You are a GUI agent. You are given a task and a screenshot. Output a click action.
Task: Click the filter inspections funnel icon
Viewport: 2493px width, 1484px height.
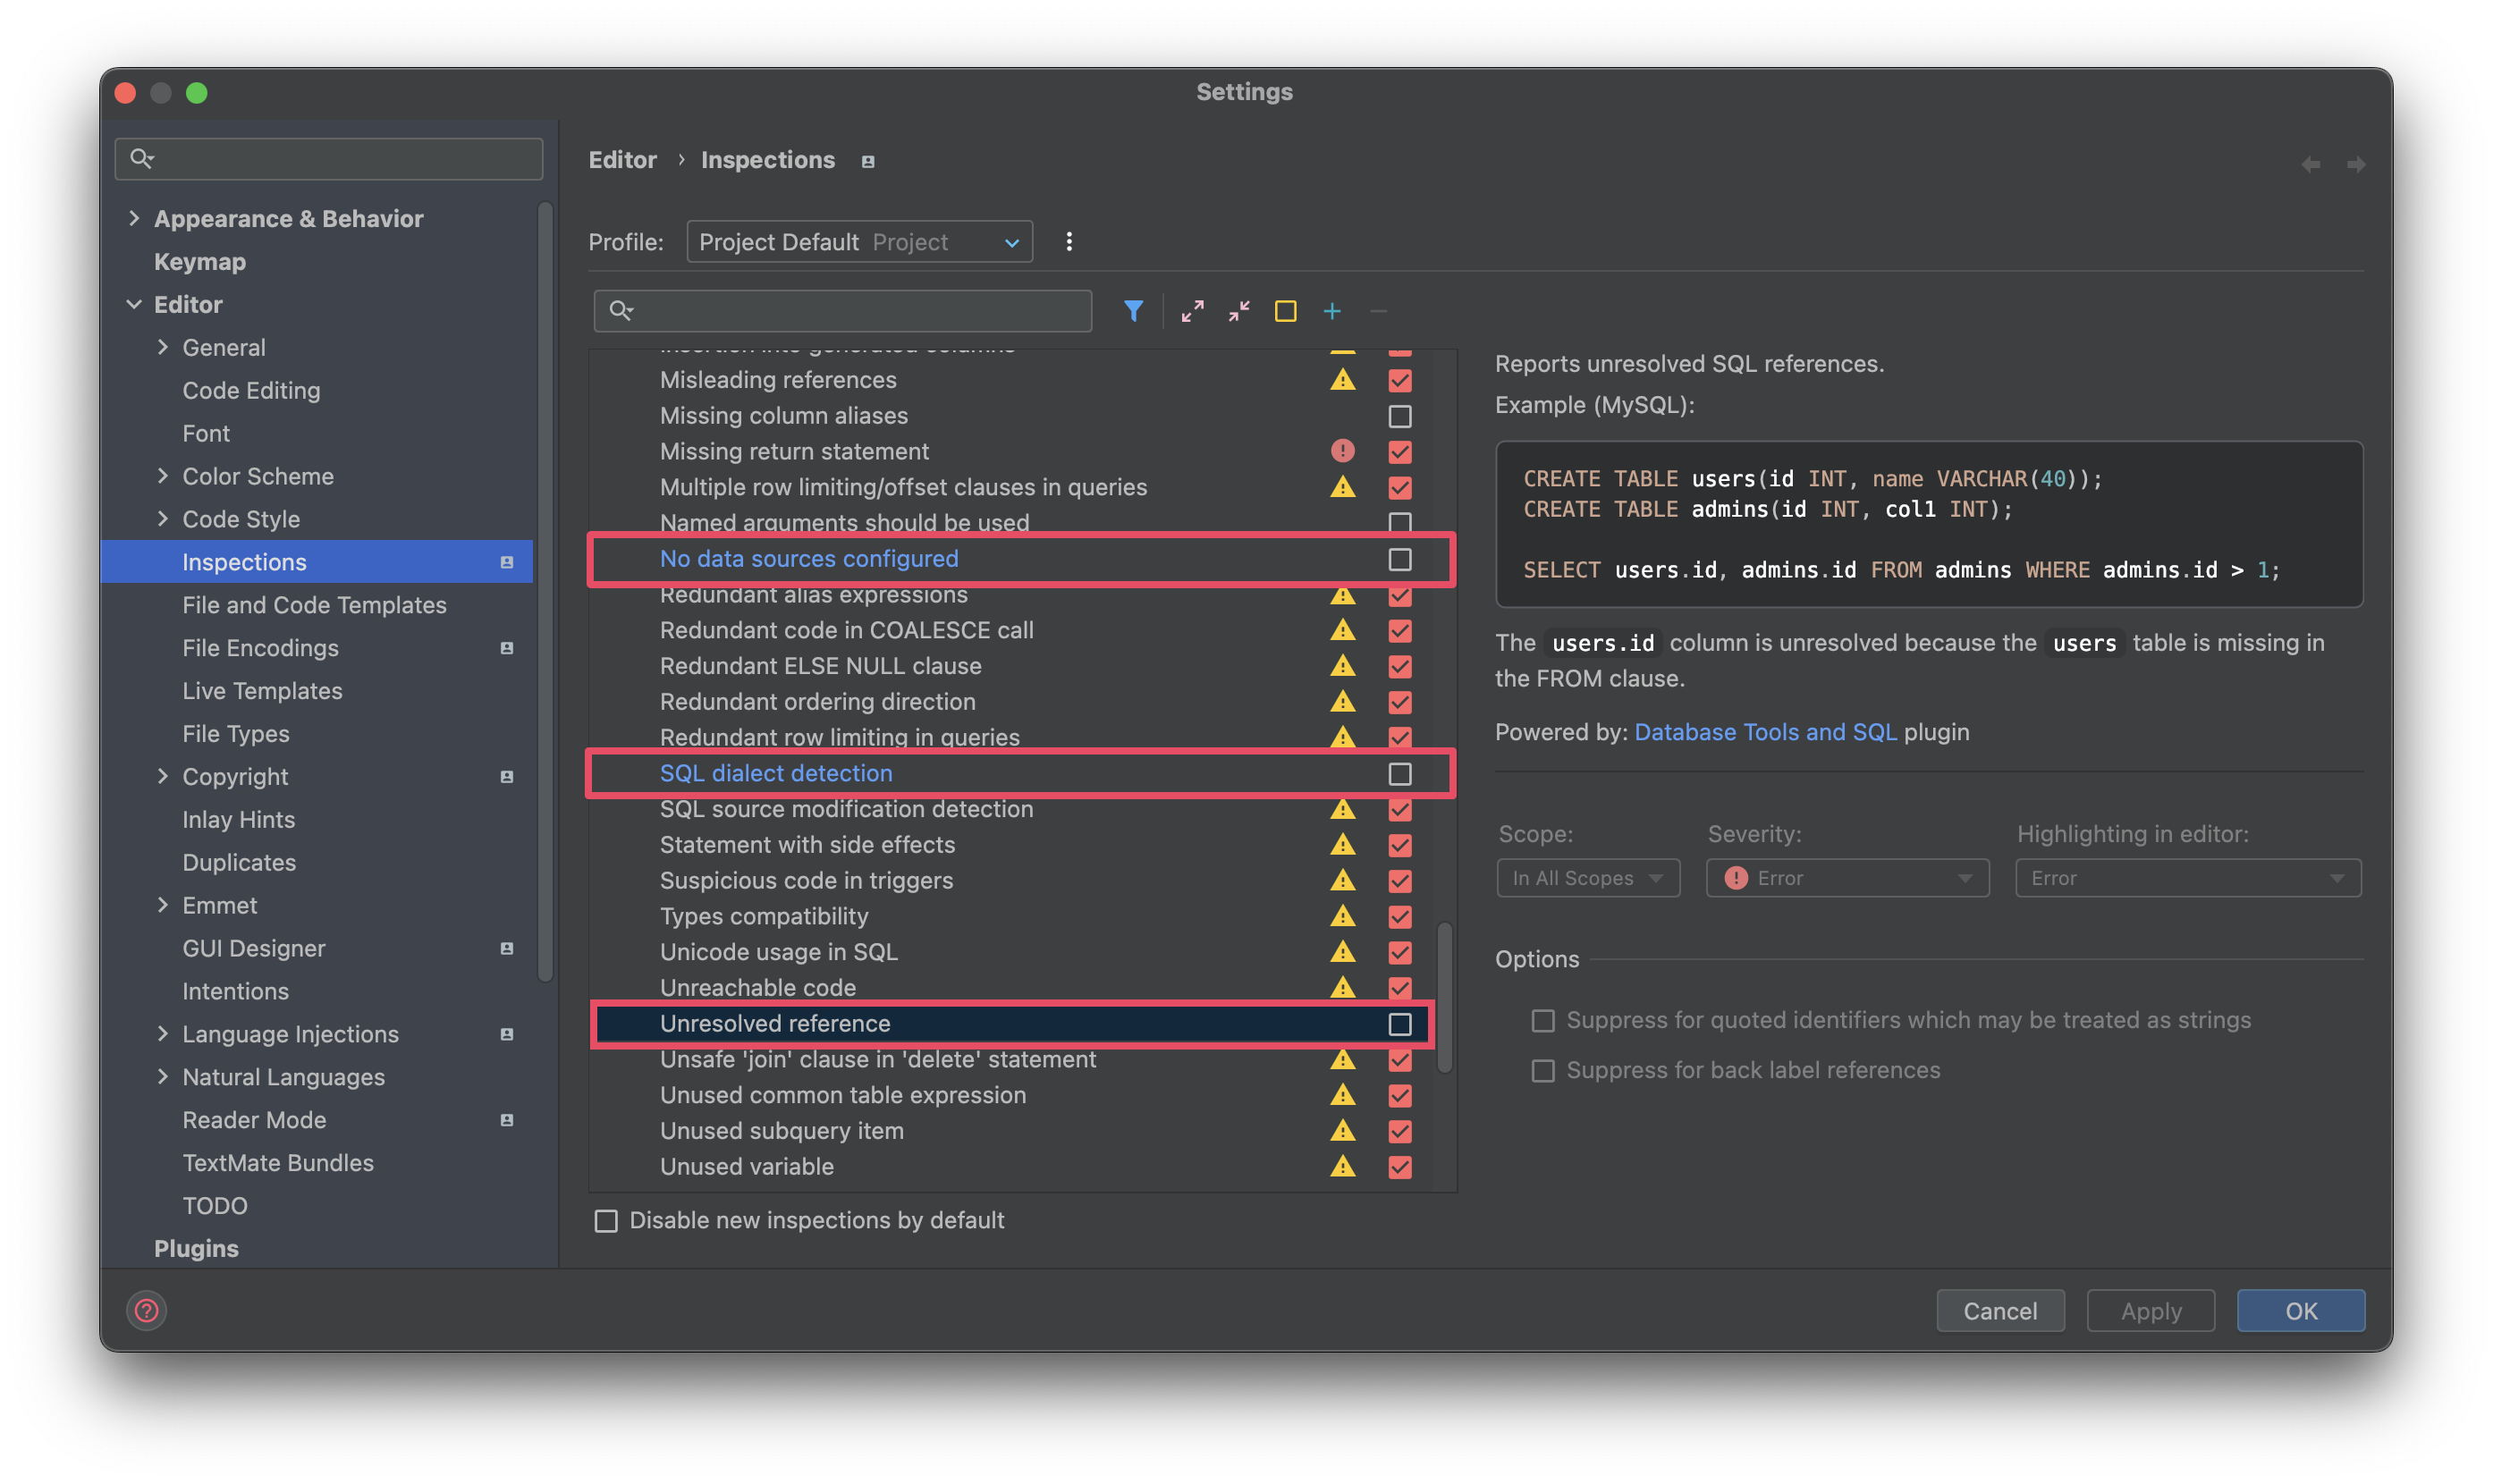pyautogui.click(x=1133, y=311)
